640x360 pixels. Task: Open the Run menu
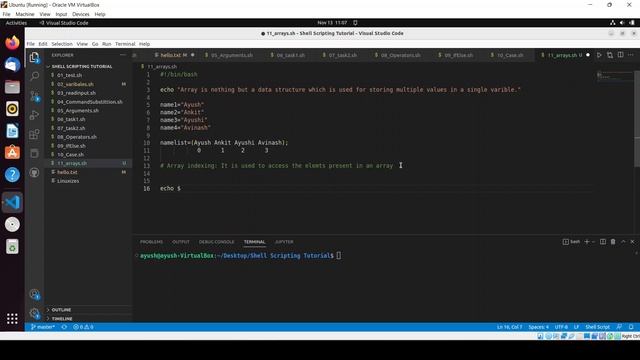point(107,44)
